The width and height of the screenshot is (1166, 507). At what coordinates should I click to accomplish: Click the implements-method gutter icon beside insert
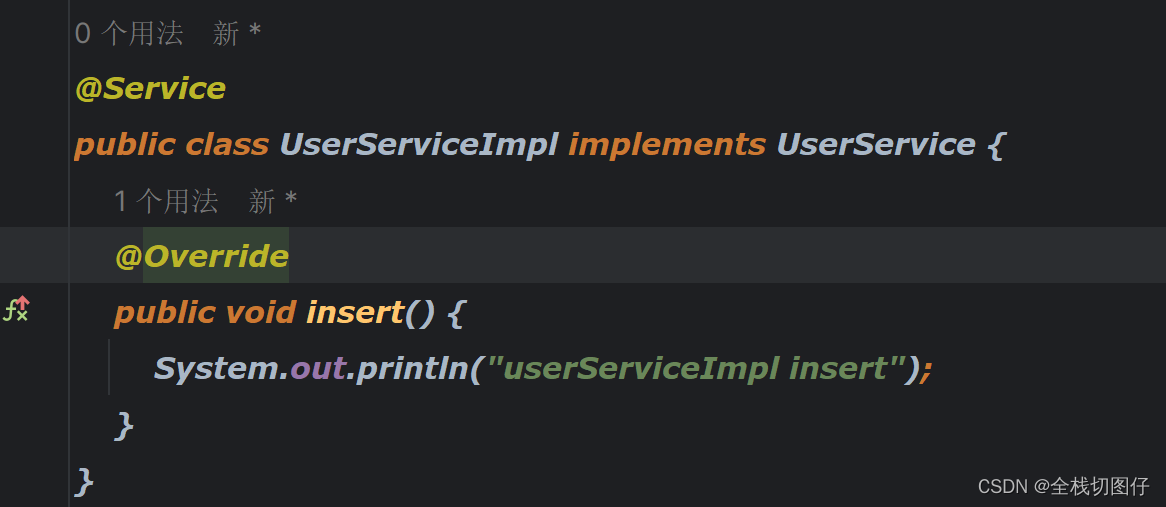coord(16,309)
